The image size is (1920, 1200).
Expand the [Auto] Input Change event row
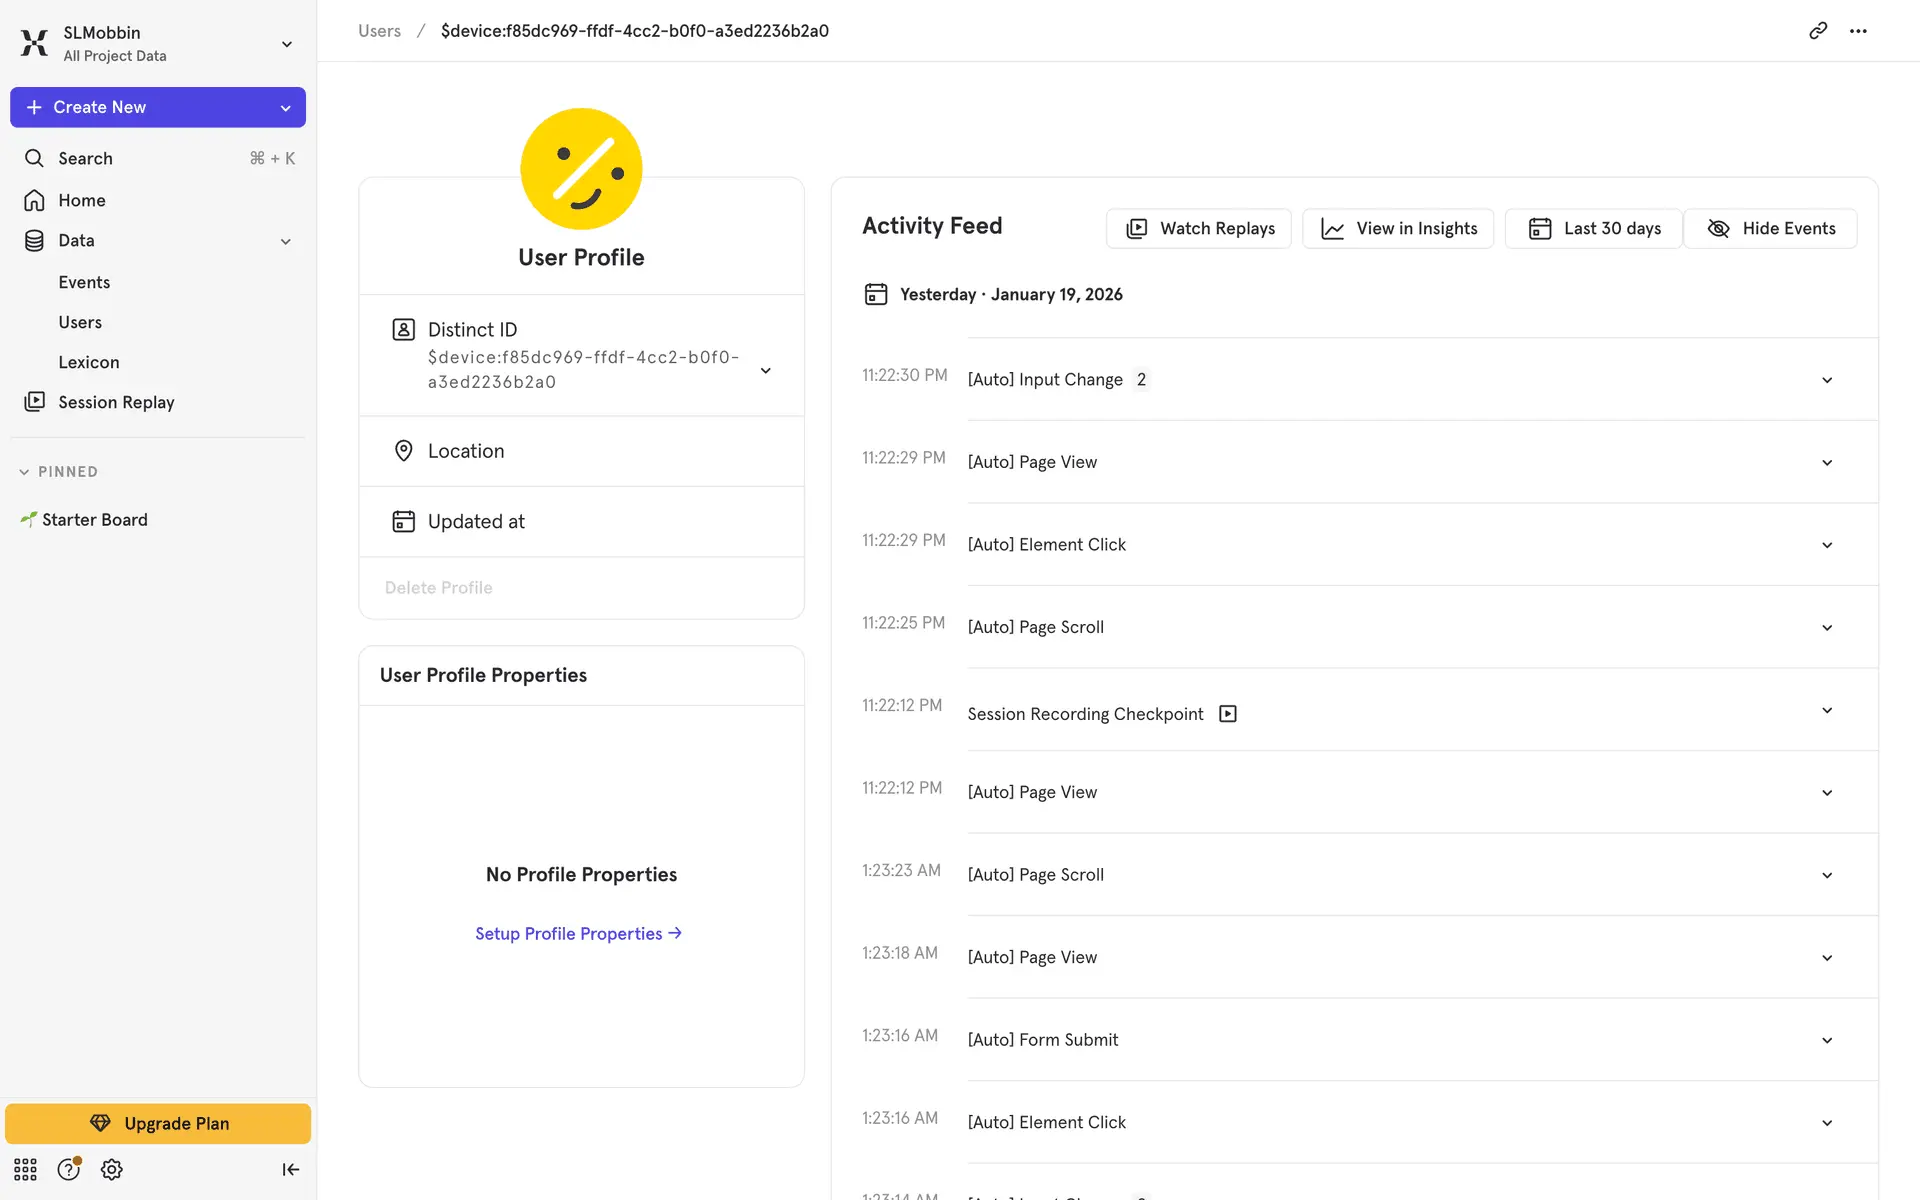coord(1826,380)
